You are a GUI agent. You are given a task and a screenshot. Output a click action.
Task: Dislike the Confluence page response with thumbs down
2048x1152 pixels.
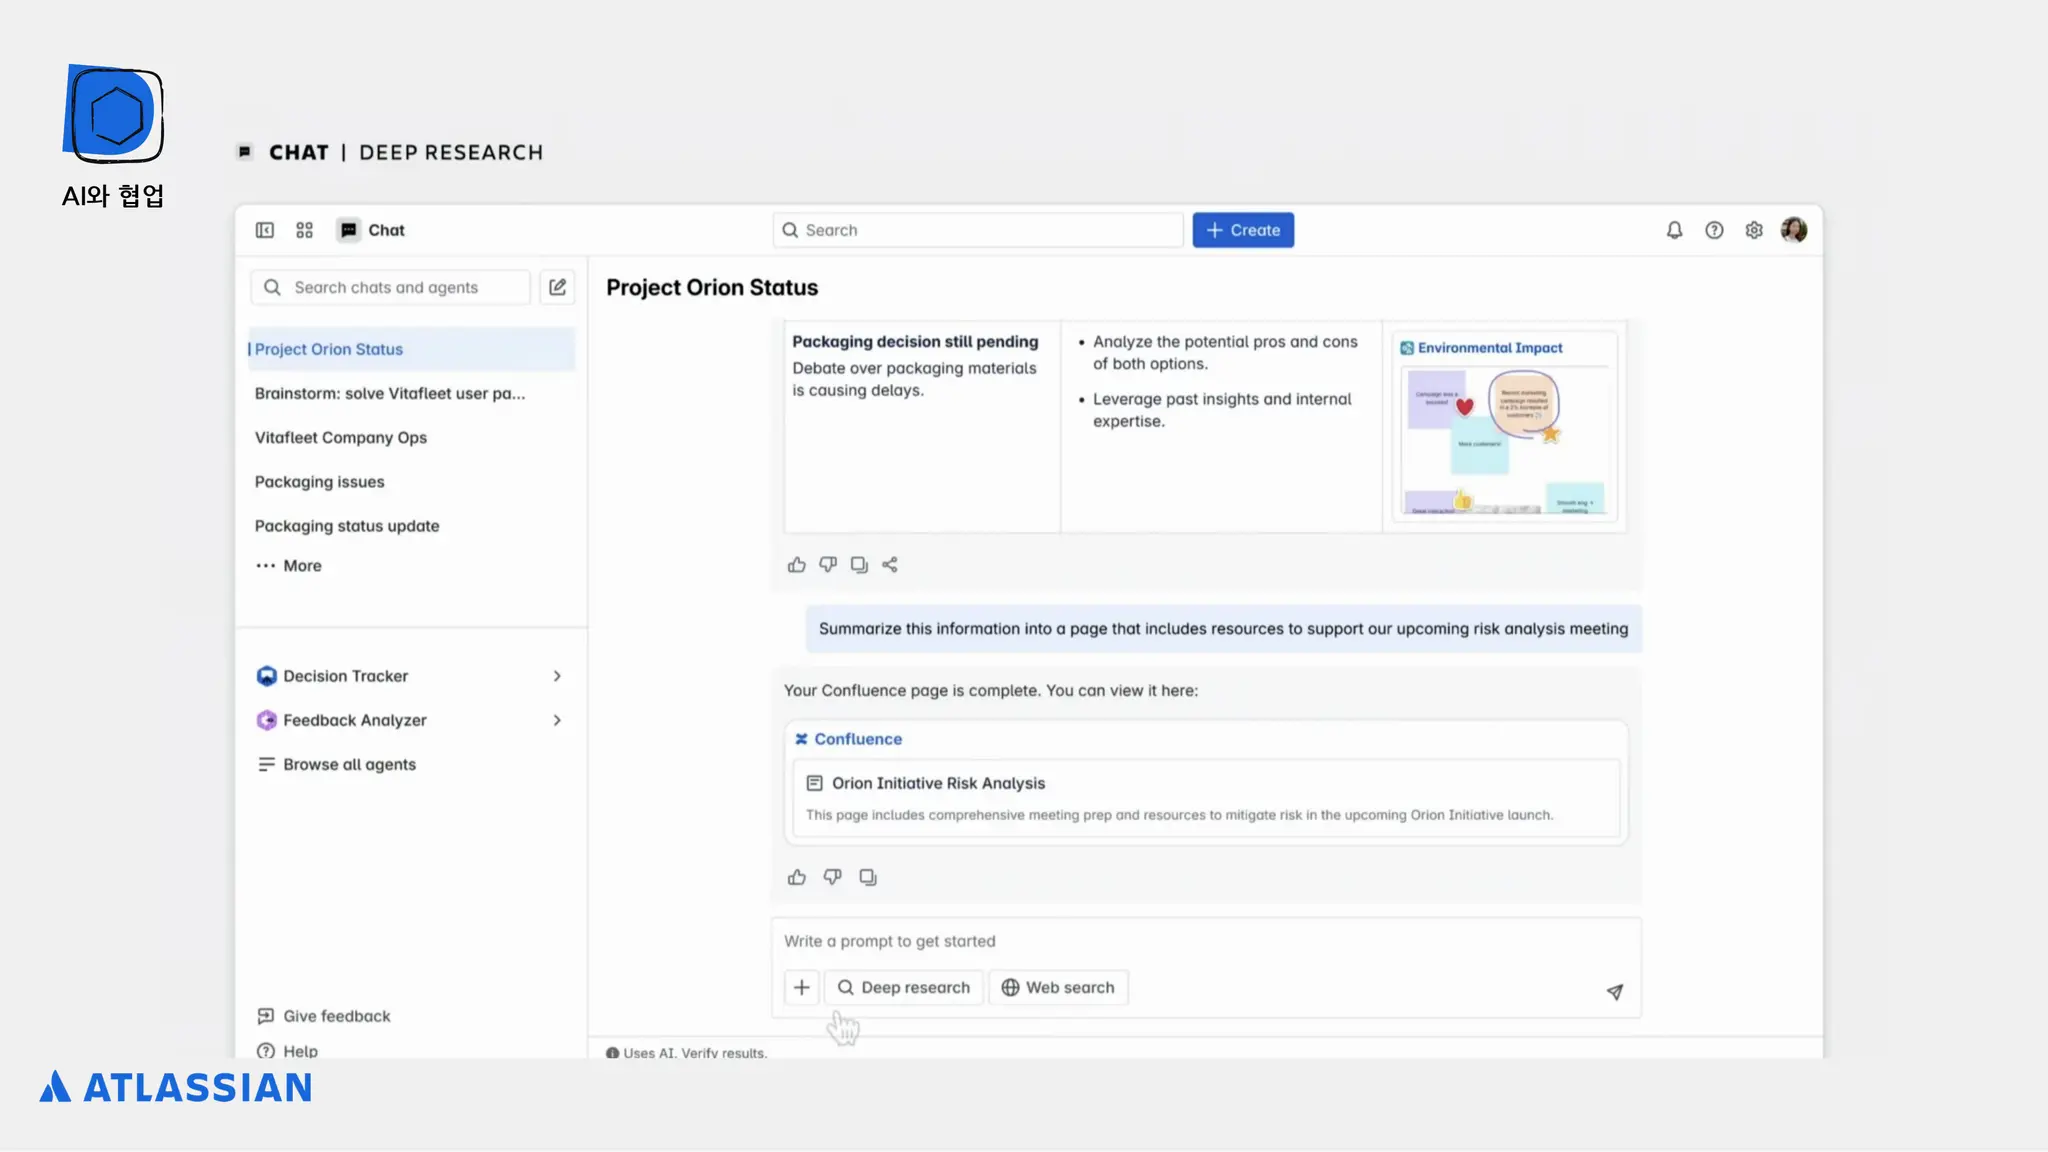click(832, 877)
